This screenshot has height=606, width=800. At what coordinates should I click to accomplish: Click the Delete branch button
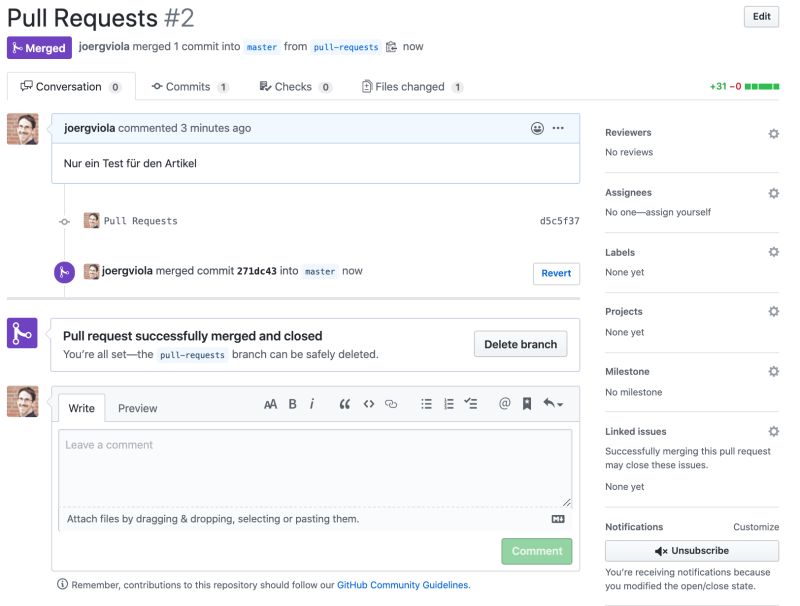(520, 344)
